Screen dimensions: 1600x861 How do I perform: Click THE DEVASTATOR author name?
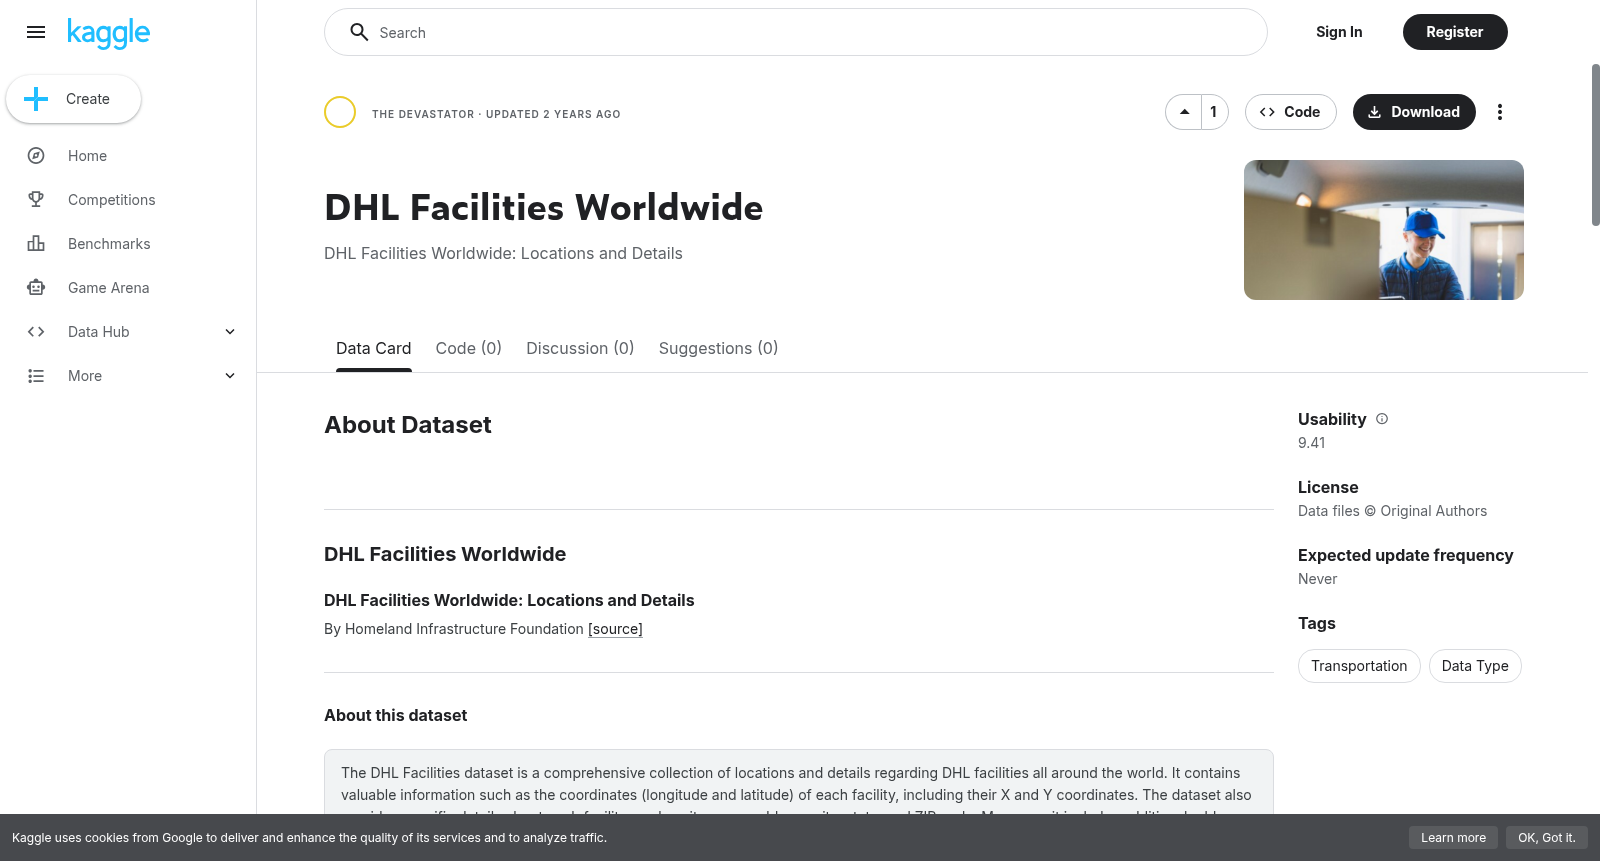click(x=423, y=114)
